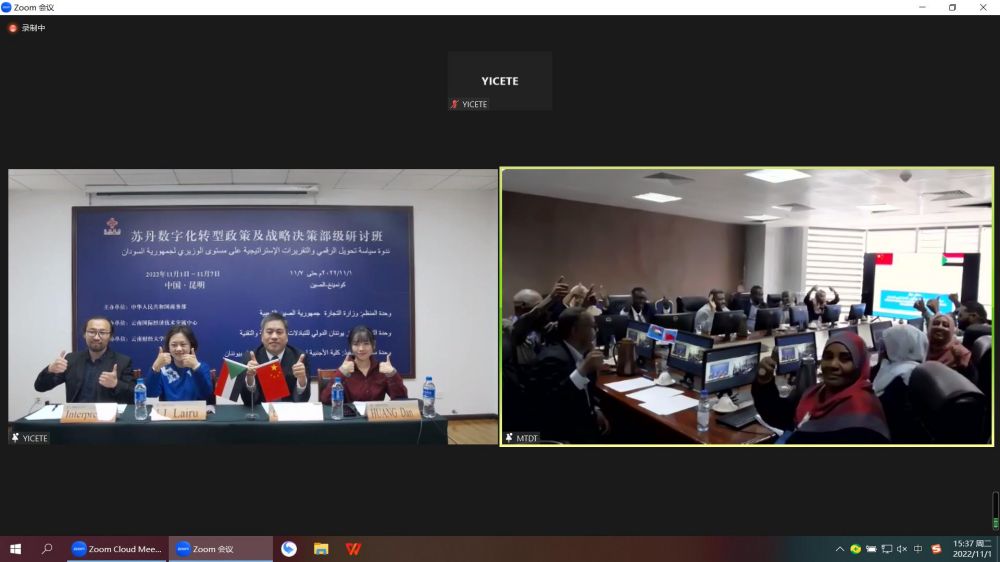Click the green circular tray icon

click(856, 549)
